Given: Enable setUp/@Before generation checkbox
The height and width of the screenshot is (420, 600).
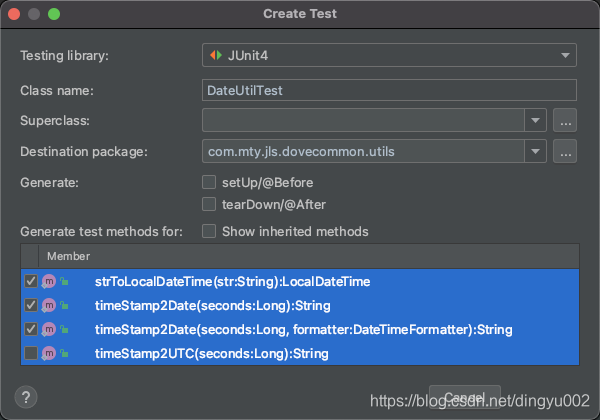Looking at the screenshot, I should [x=209, y=182].
